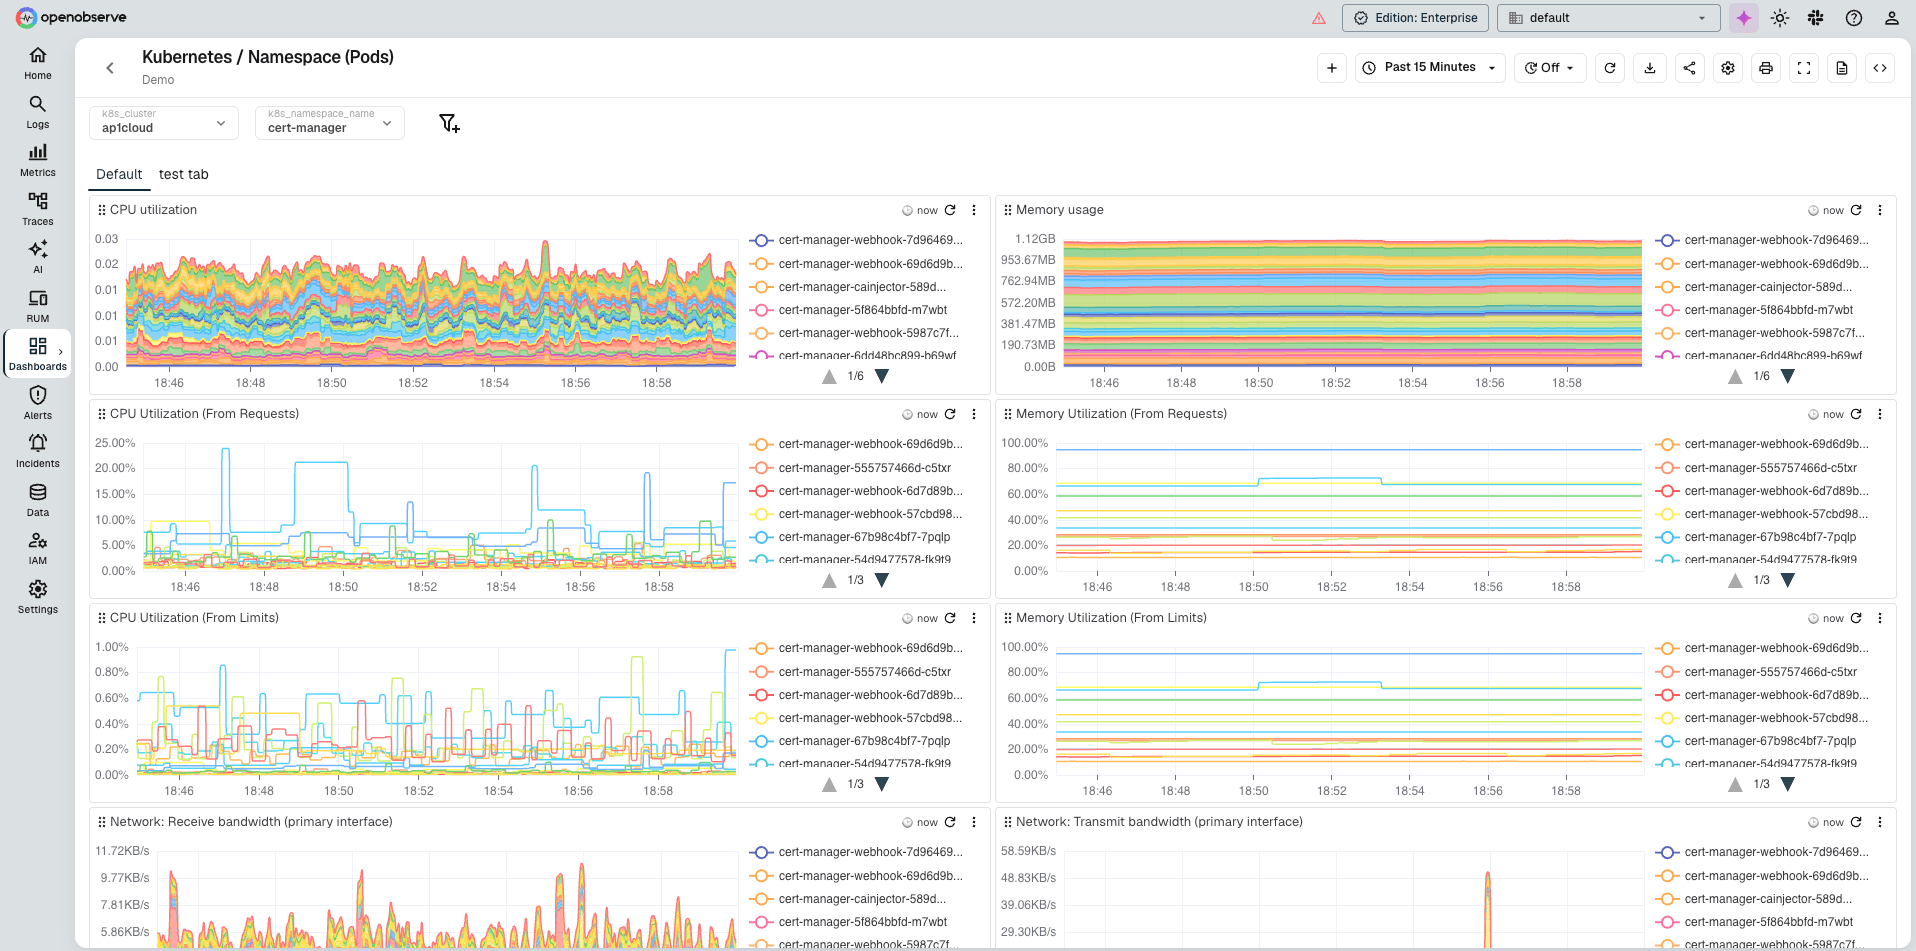Click the Memory usage chart area
Image resolution: width=1916 pixels, height=951 pixels.
pyautogui.click(x=1352, y=303)
